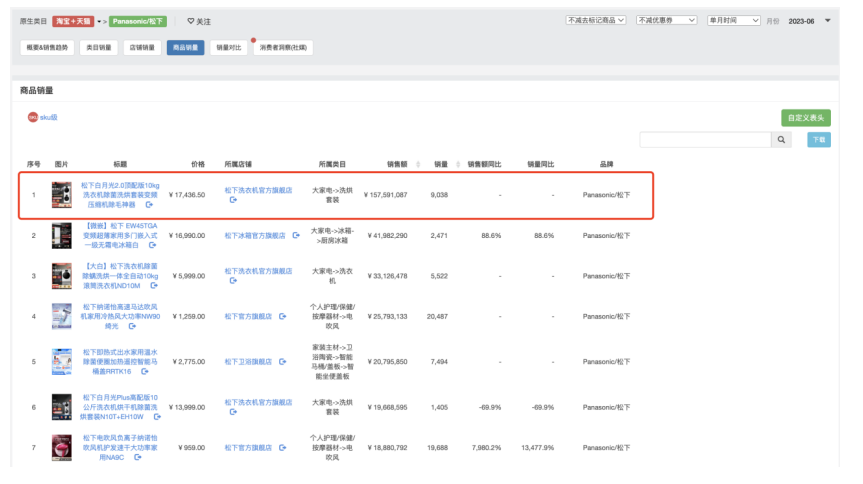
Task: Open external link icon after EW45TGA fridge title
Action: pyautogui.click(x=152, y=245)
